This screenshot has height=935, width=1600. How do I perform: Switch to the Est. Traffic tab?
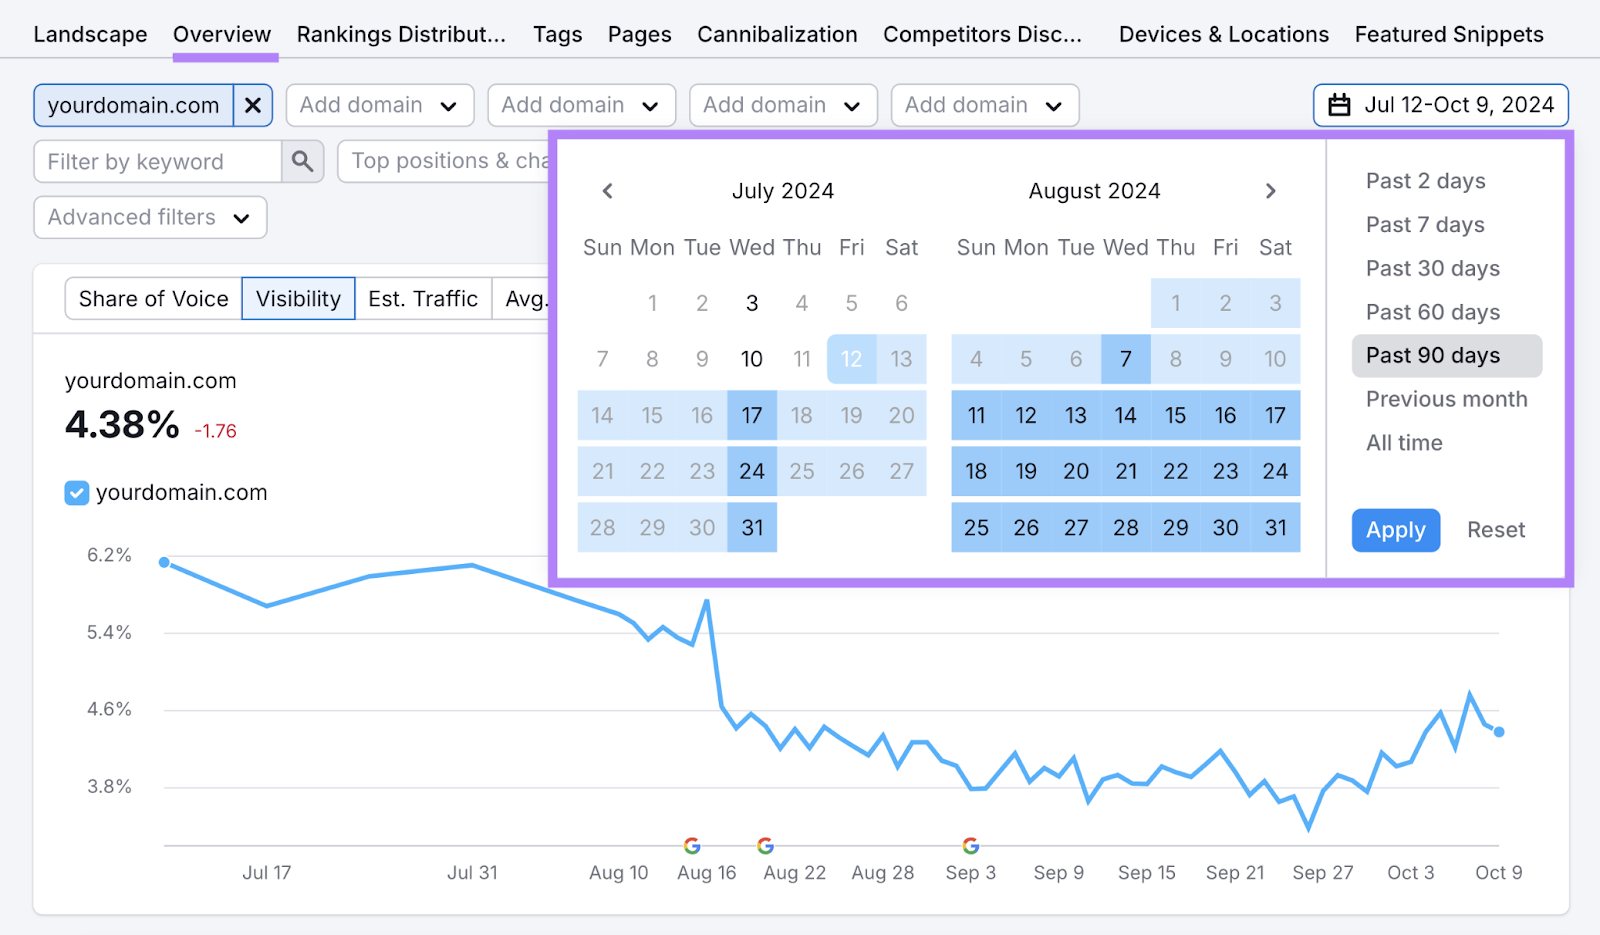point(423,298)
